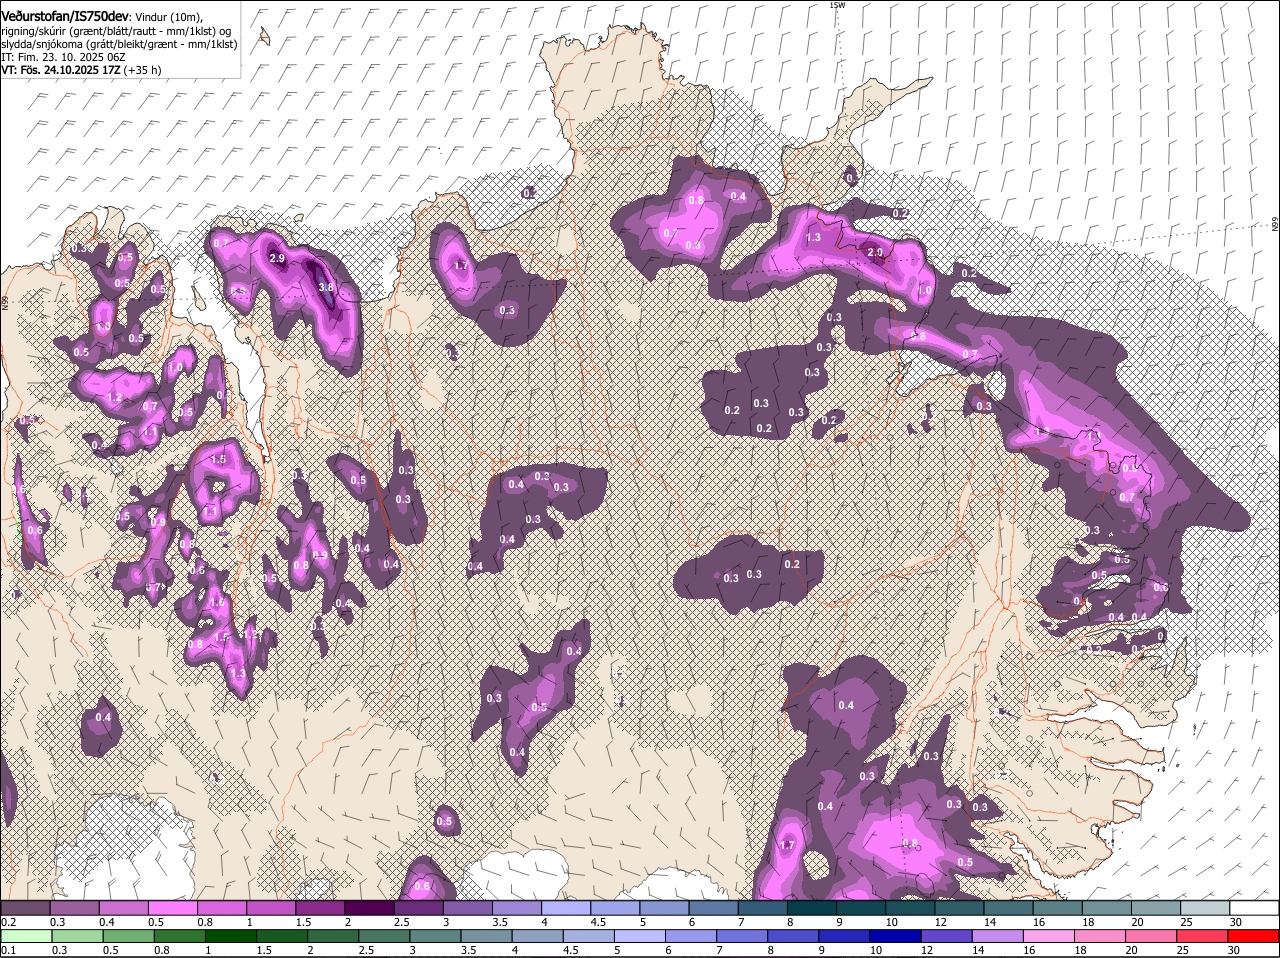Select the "2.0" precipitation value on the map
1280x958 pixels.
875,253
